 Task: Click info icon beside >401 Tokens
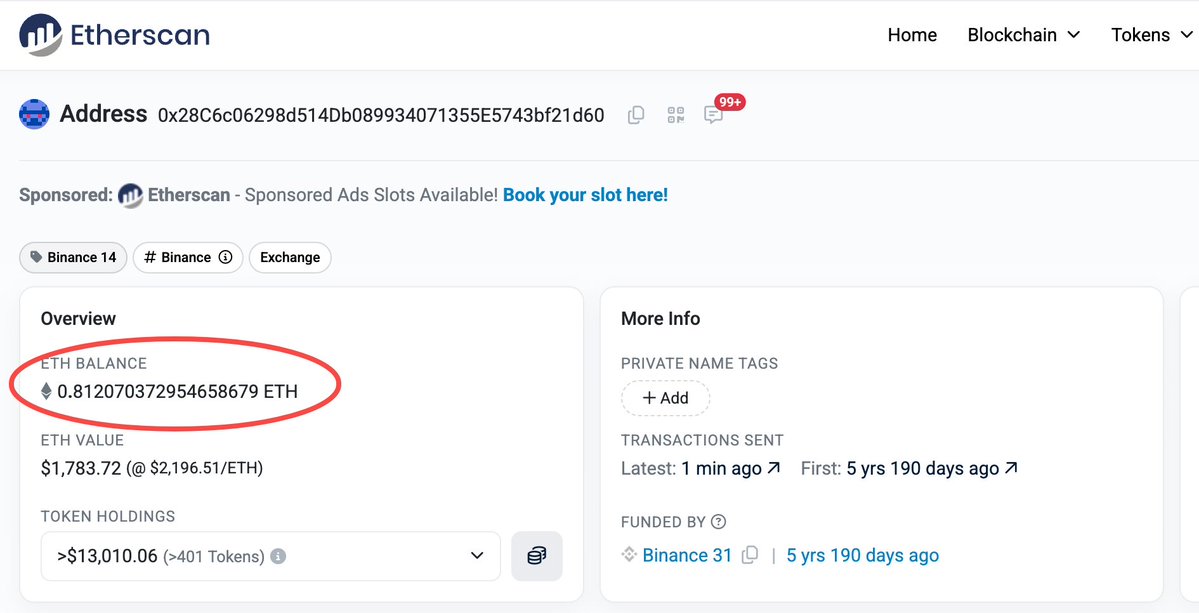tap(279, 556)
